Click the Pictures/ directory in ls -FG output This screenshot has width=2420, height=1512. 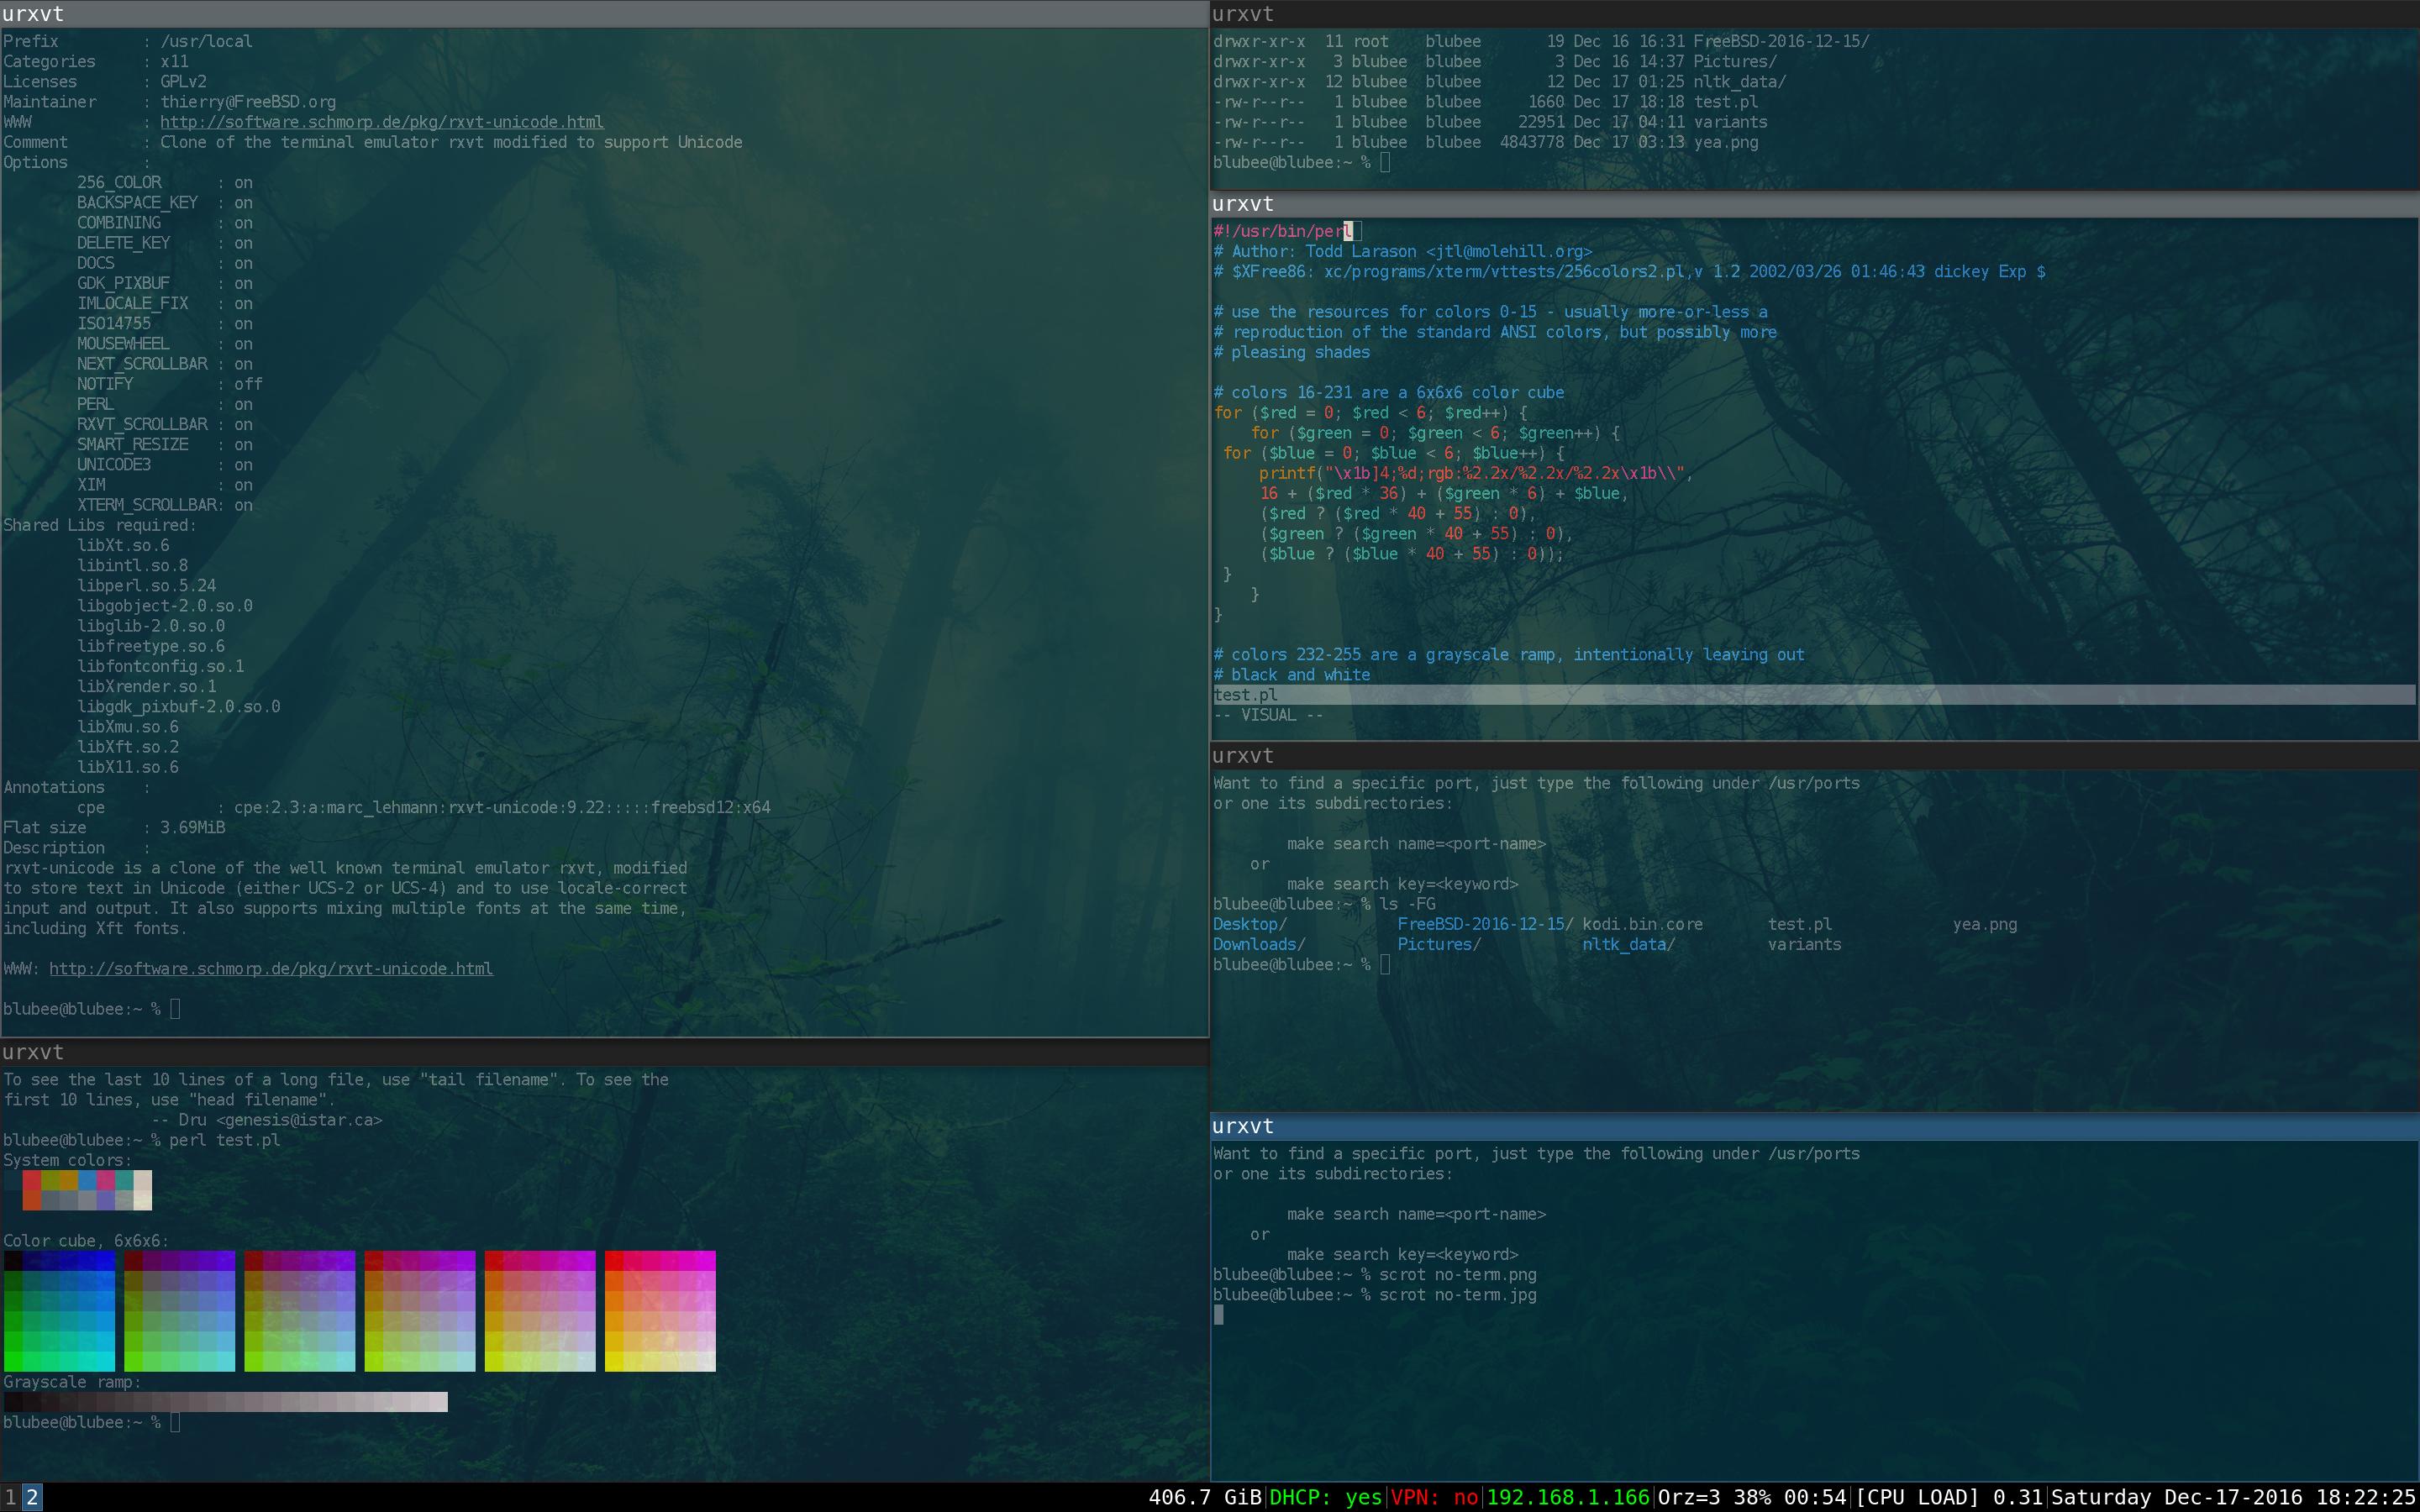tap(1438, 944)
